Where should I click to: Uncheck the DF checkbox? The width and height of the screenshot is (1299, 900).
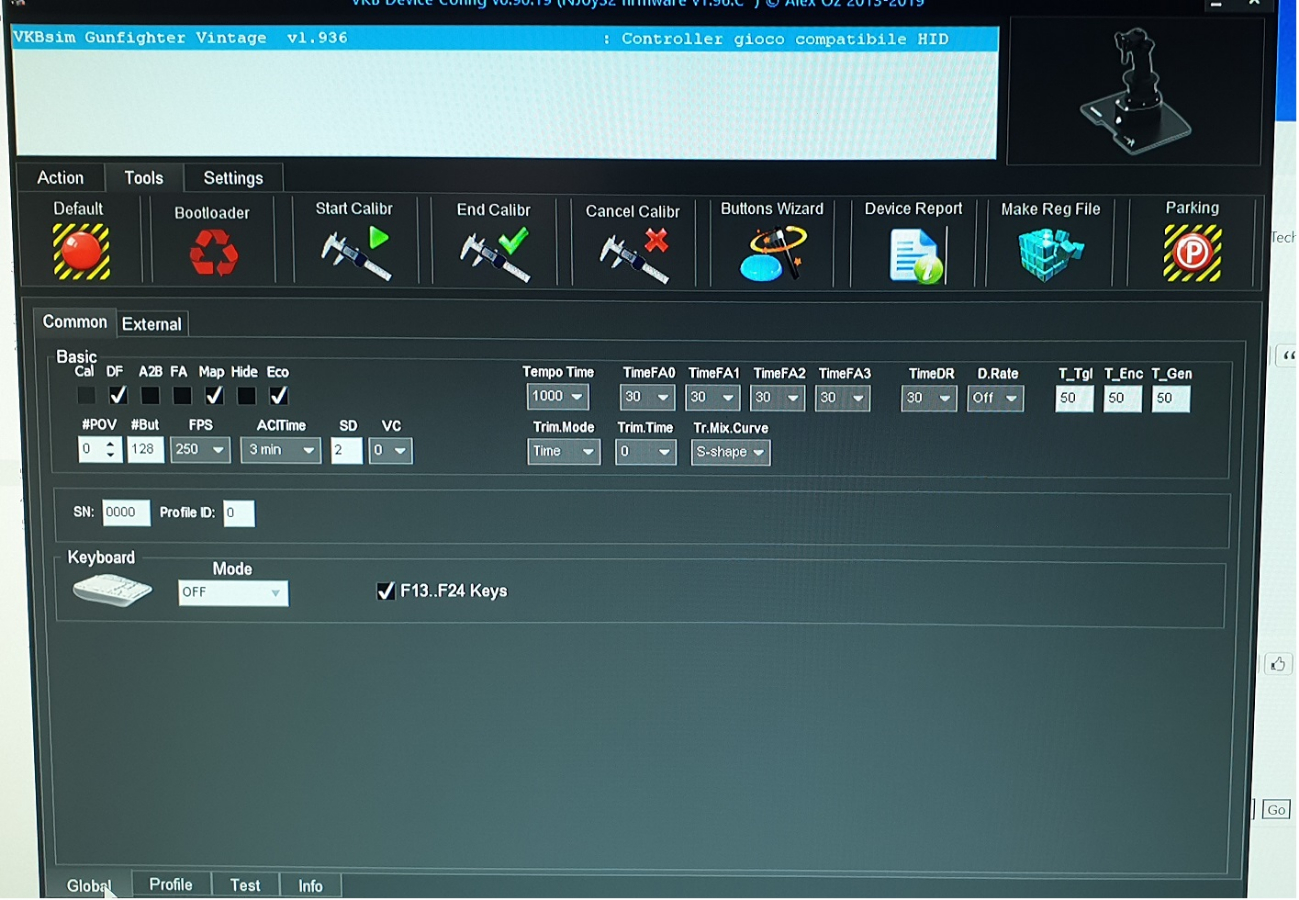pyautogui.click(x=118, y=396)
